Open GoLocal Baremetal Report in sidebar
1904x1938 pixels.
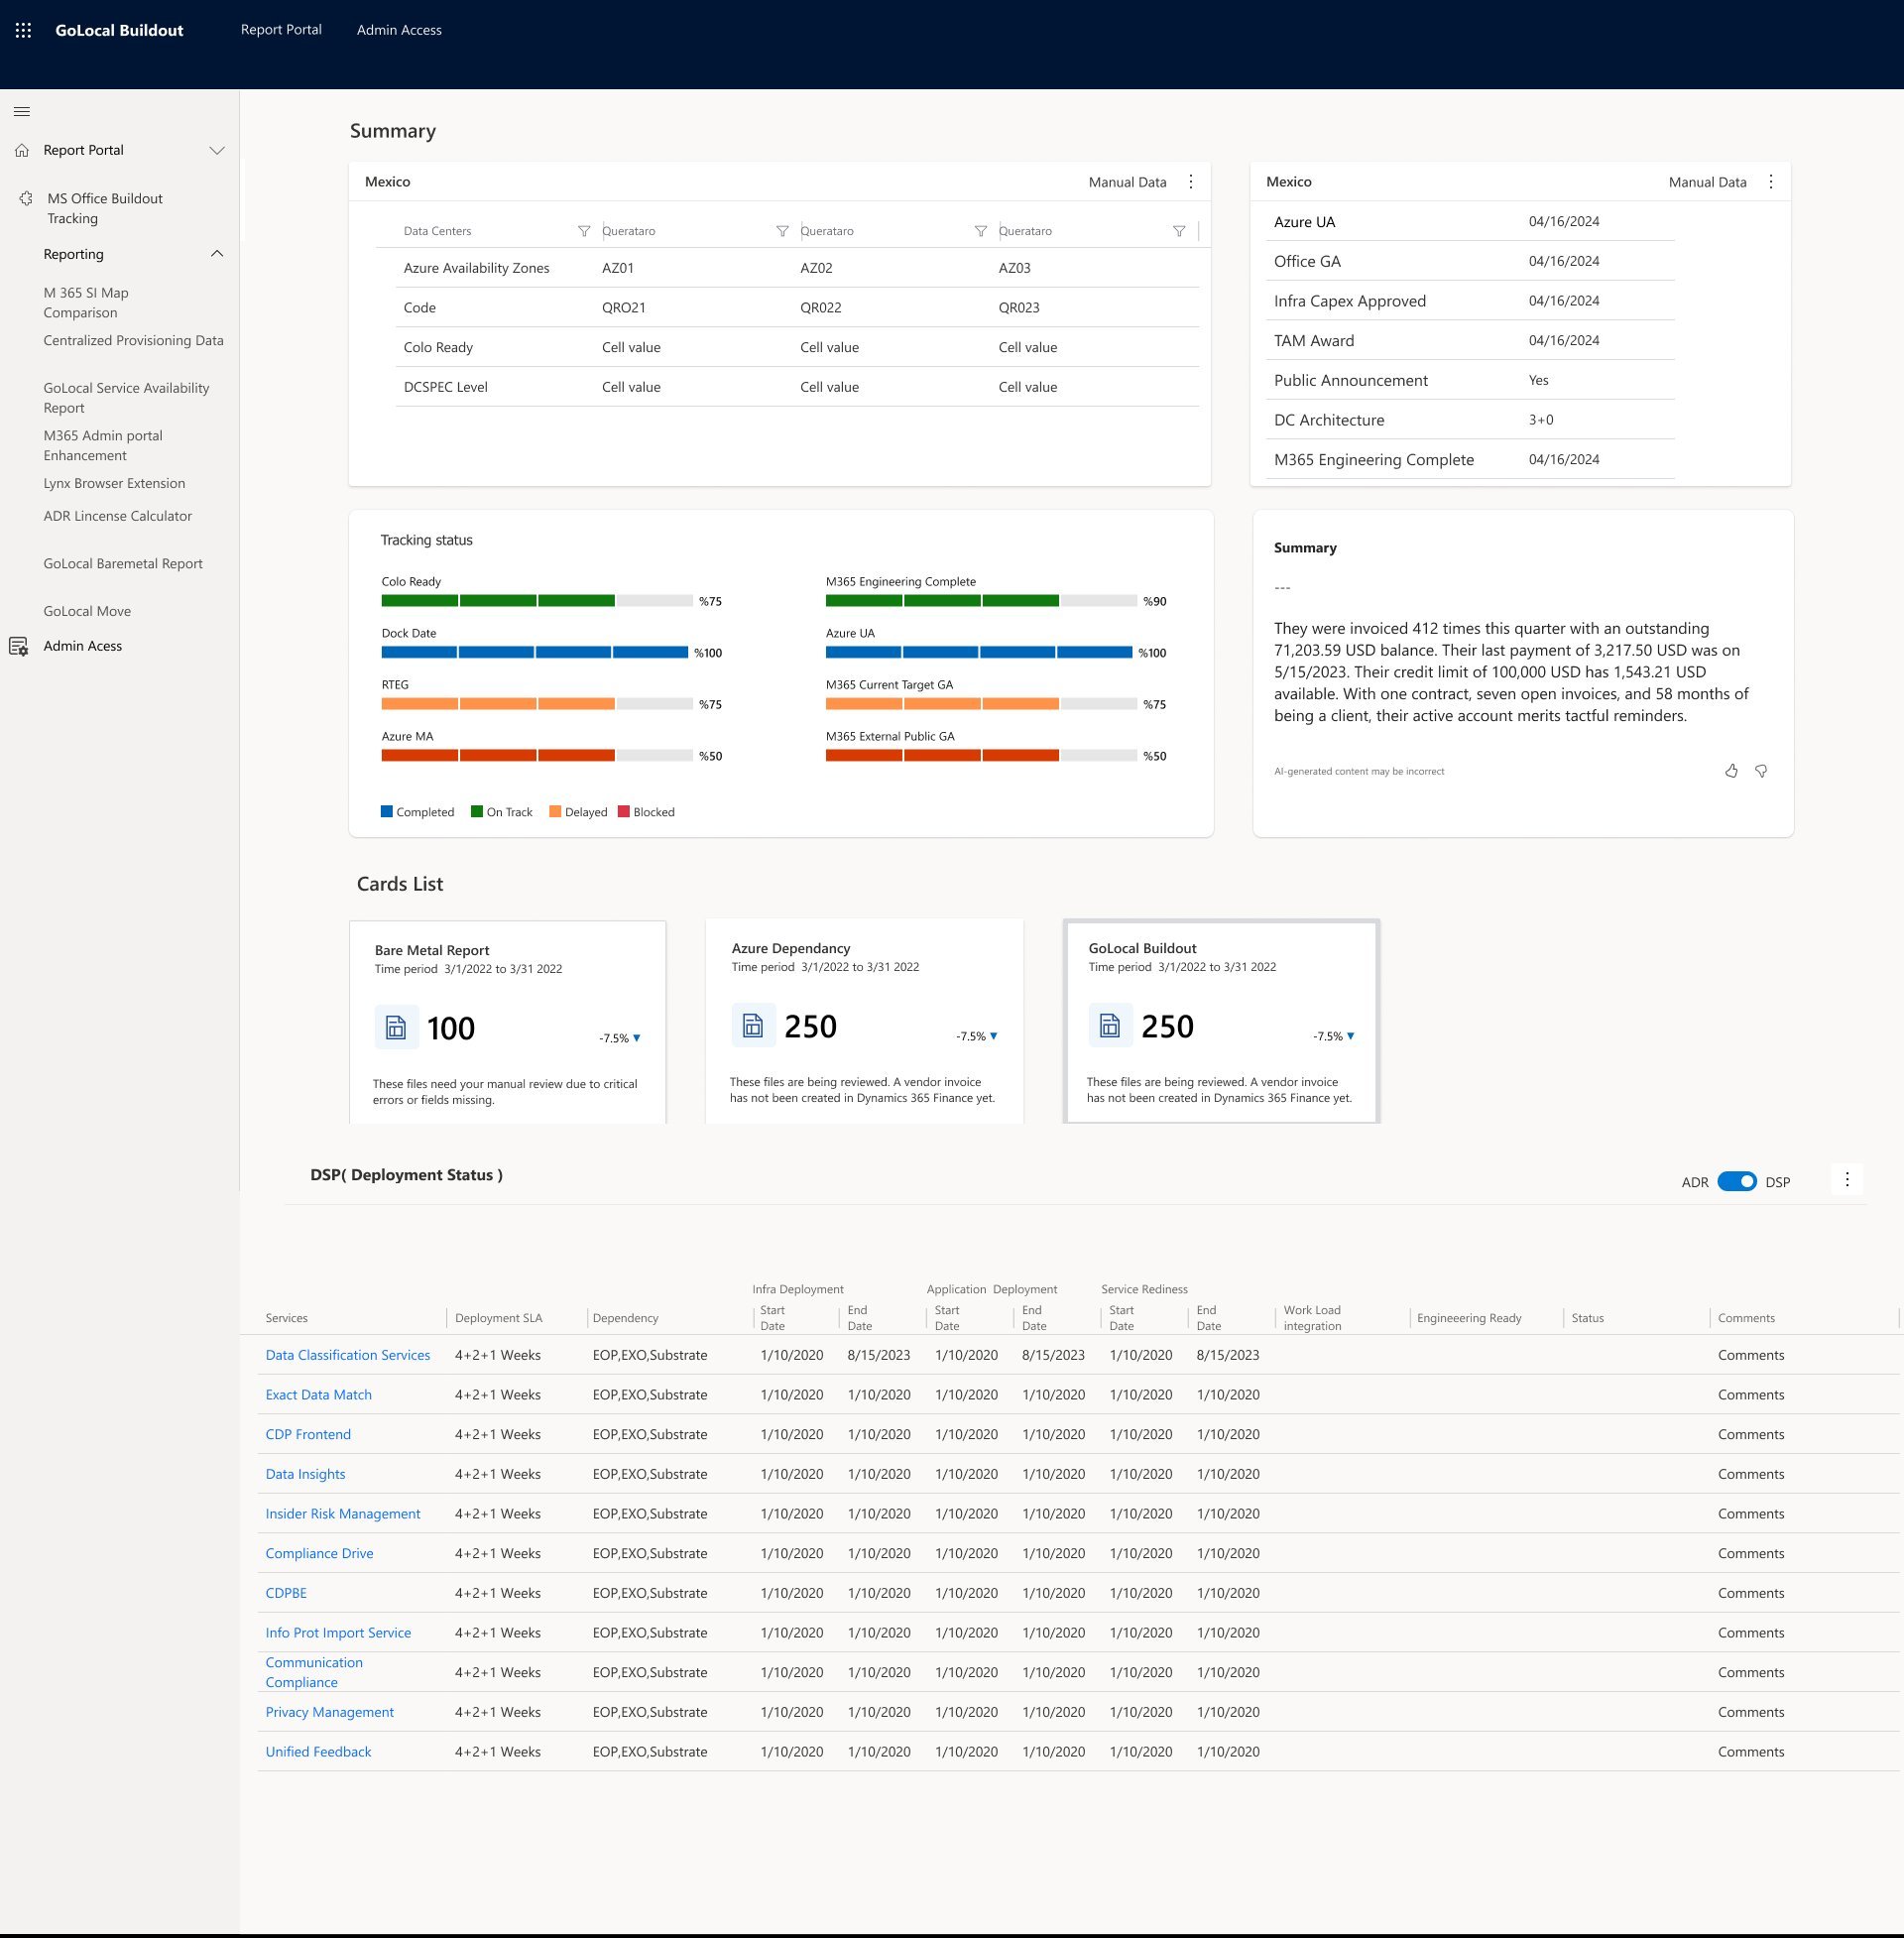123,564
